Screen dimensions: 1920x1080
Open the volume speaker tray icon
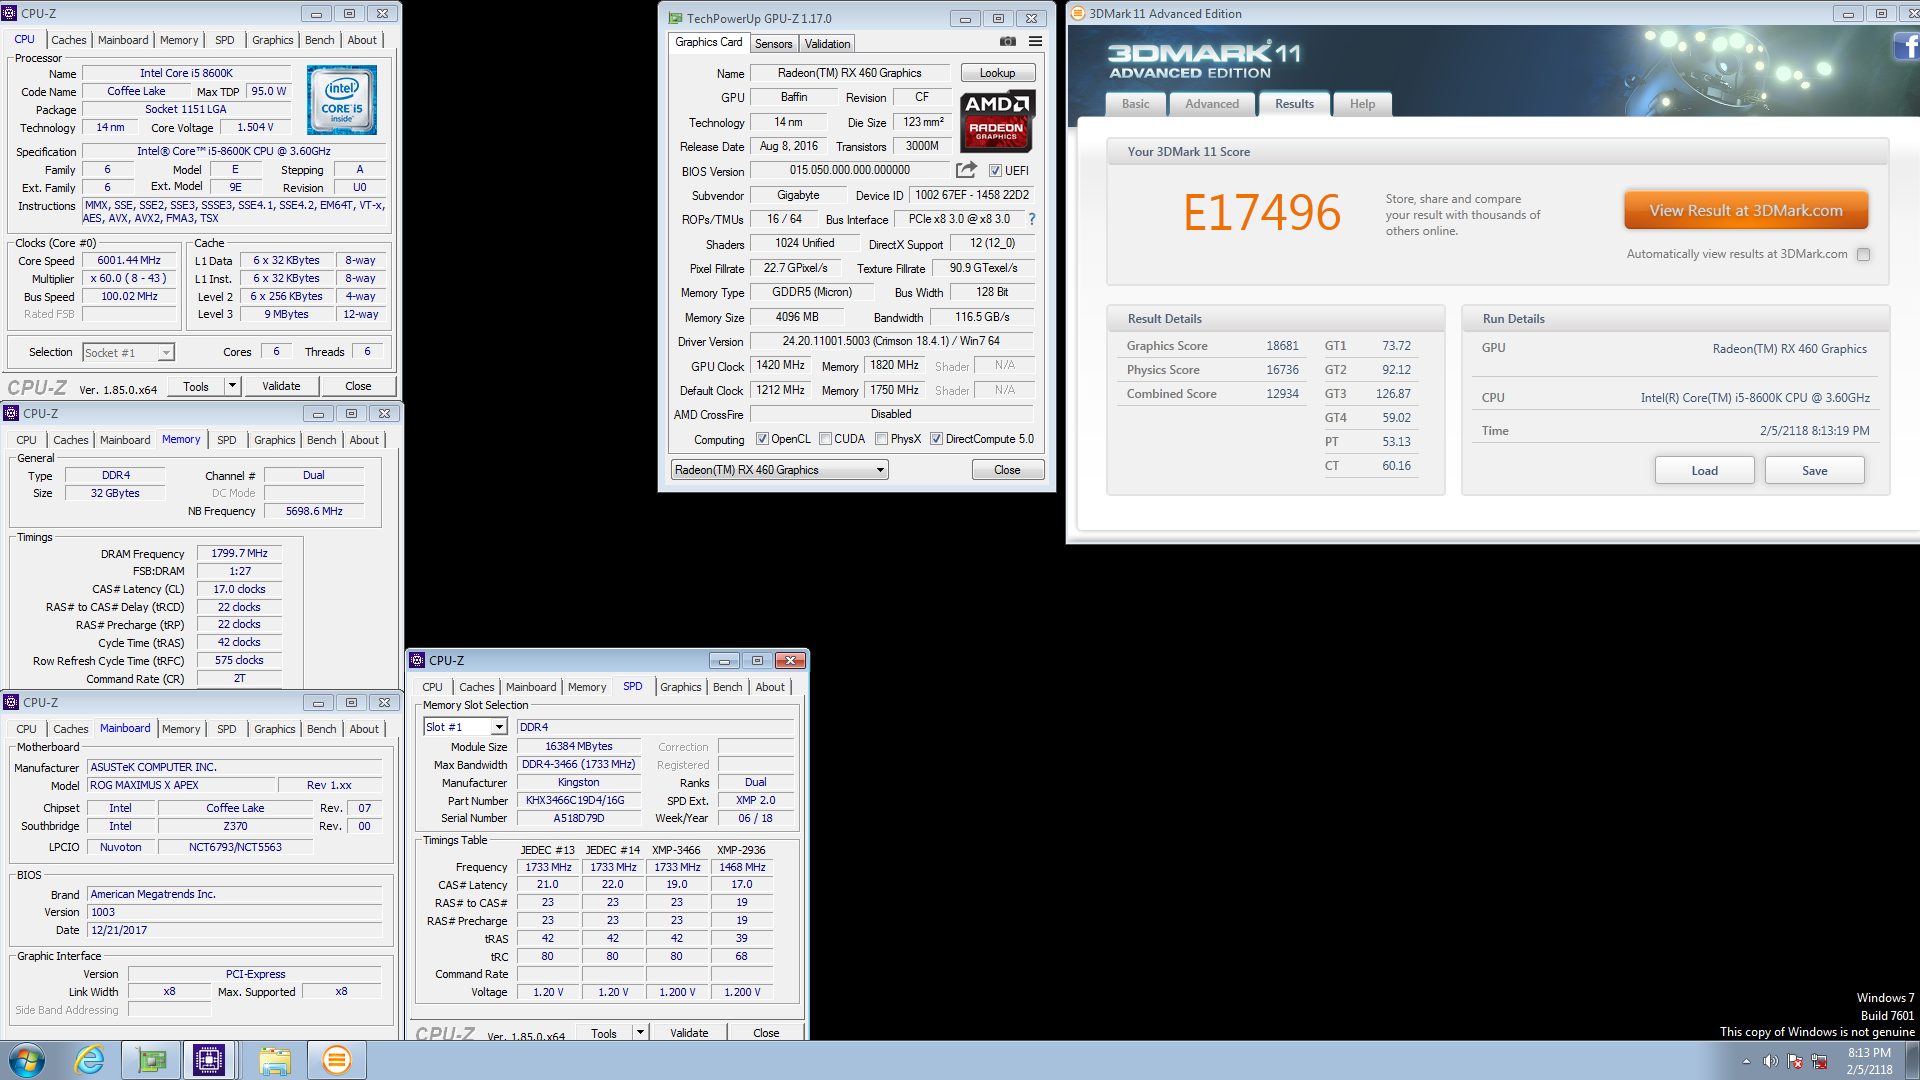[x=1770, y=1061]
